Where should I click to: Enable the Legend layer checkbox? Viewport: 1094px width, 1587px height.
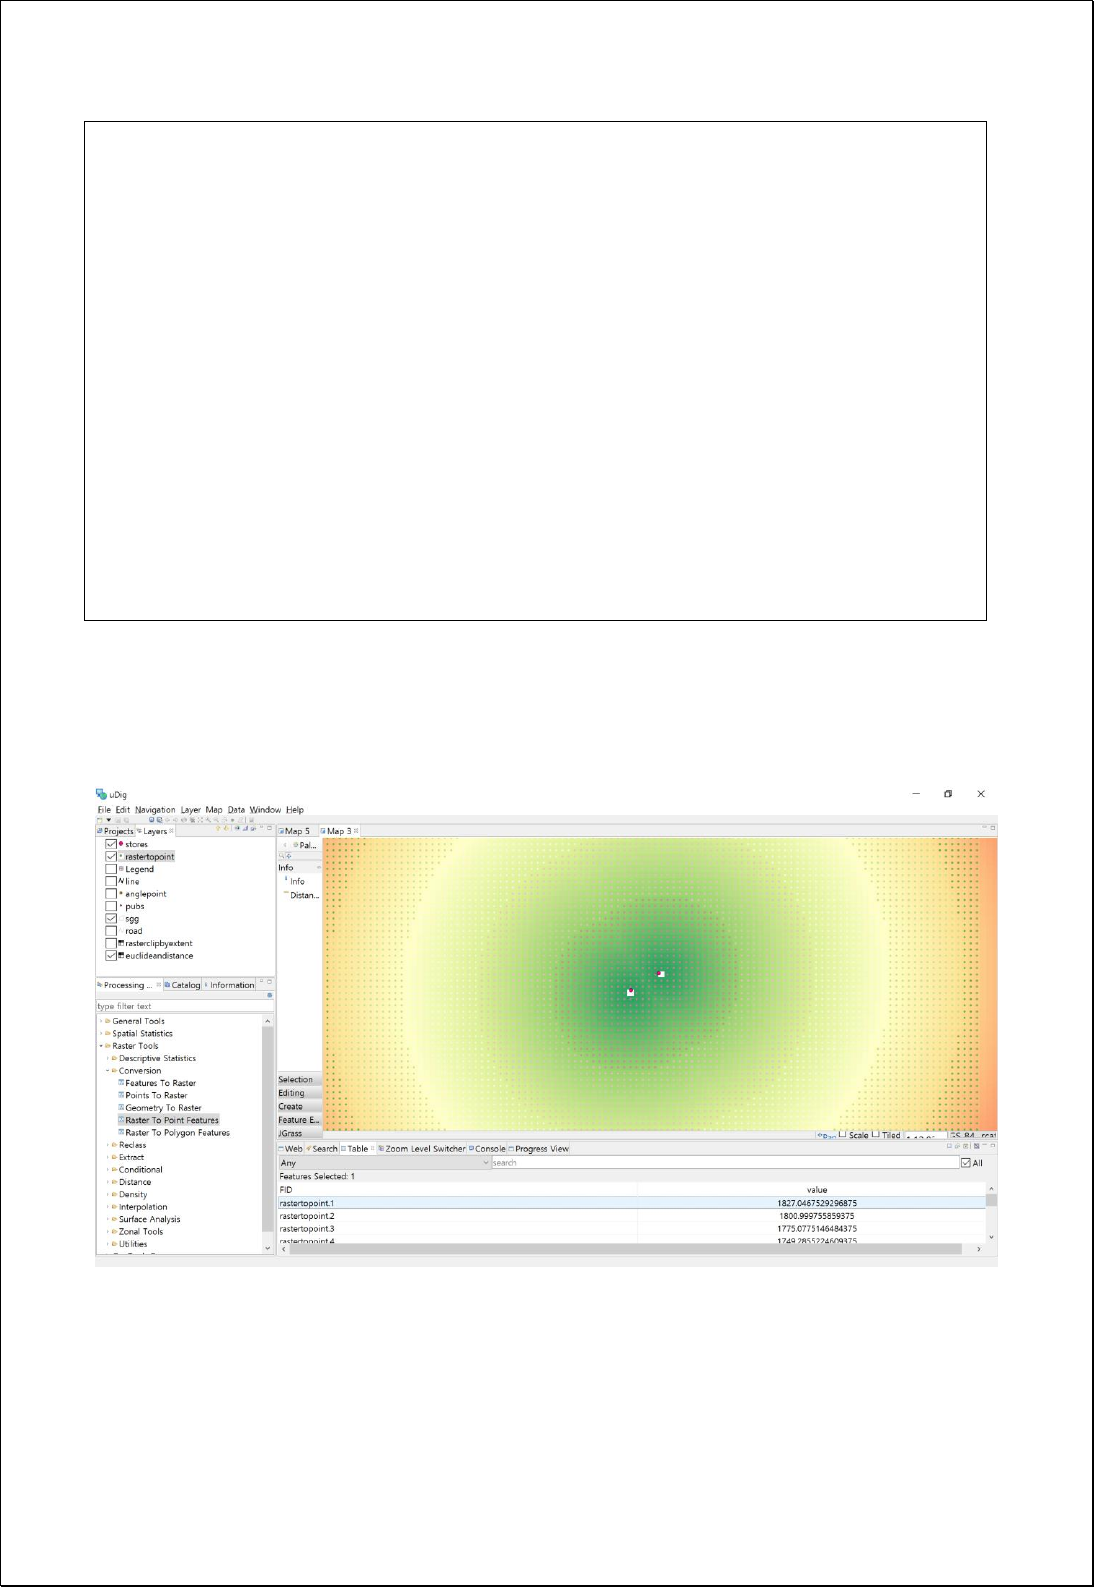tap(111, 869)
